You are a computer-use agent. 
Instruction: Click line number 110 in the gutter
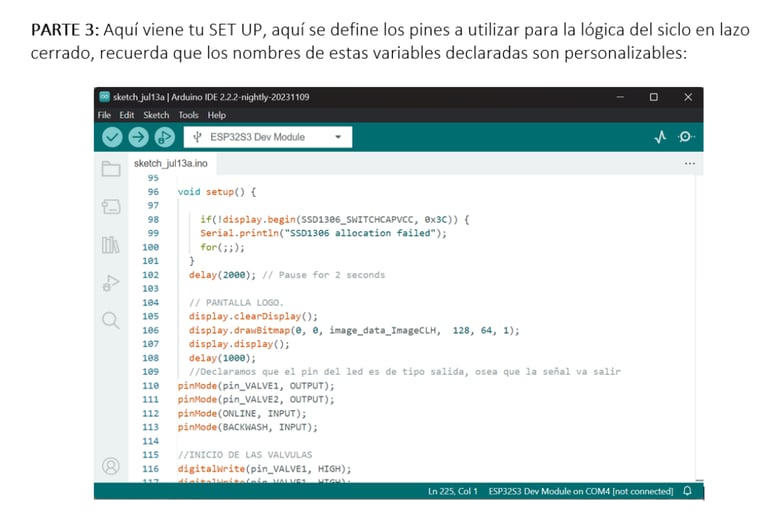point(151,386)
